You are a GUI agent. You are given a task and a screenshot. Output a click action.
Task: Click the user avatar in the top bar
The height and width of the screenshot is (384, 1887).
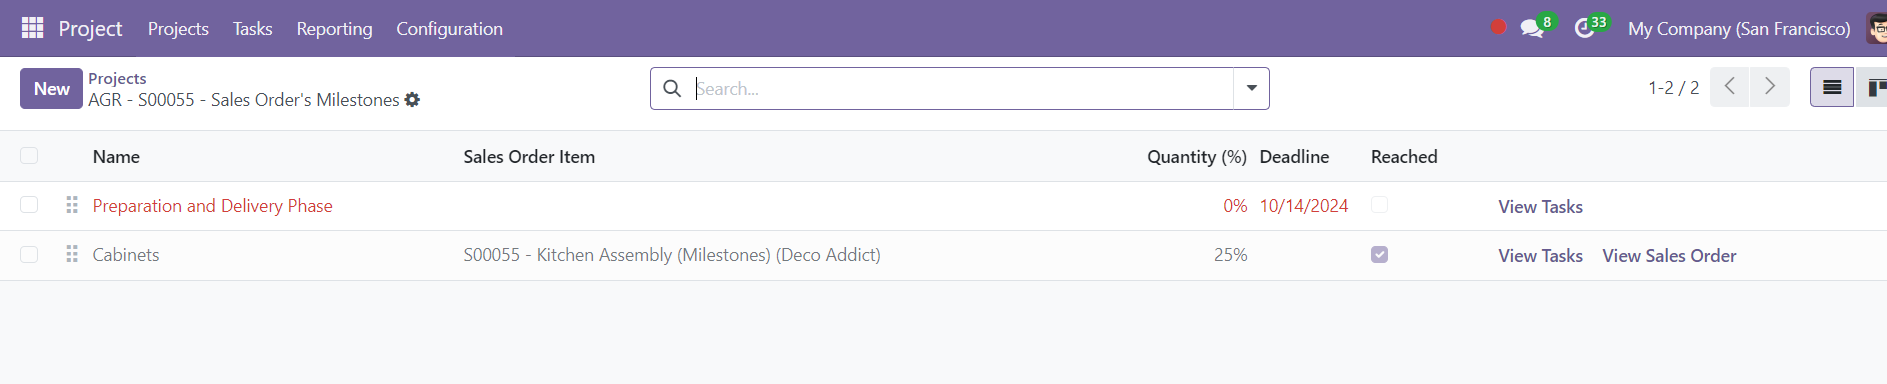click(1877, 28)
